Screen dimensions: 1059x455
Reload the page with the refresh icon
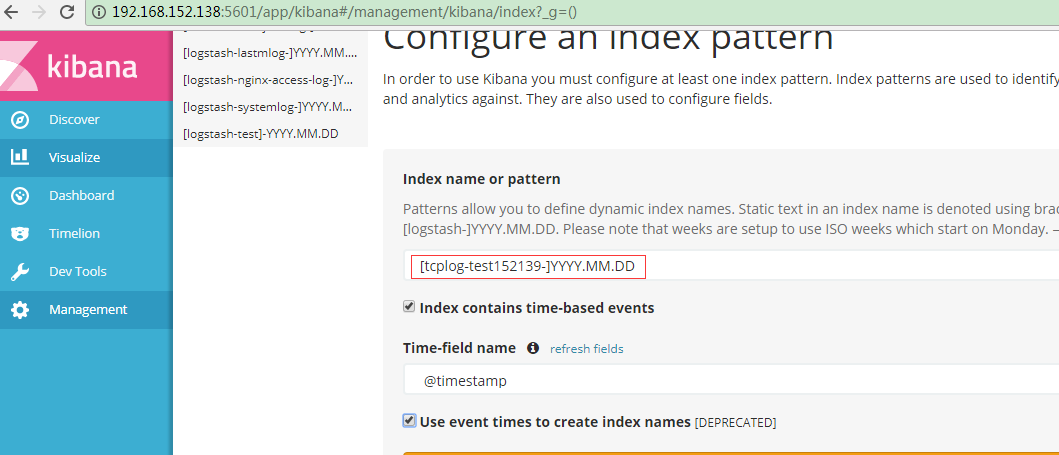[67, 11]
